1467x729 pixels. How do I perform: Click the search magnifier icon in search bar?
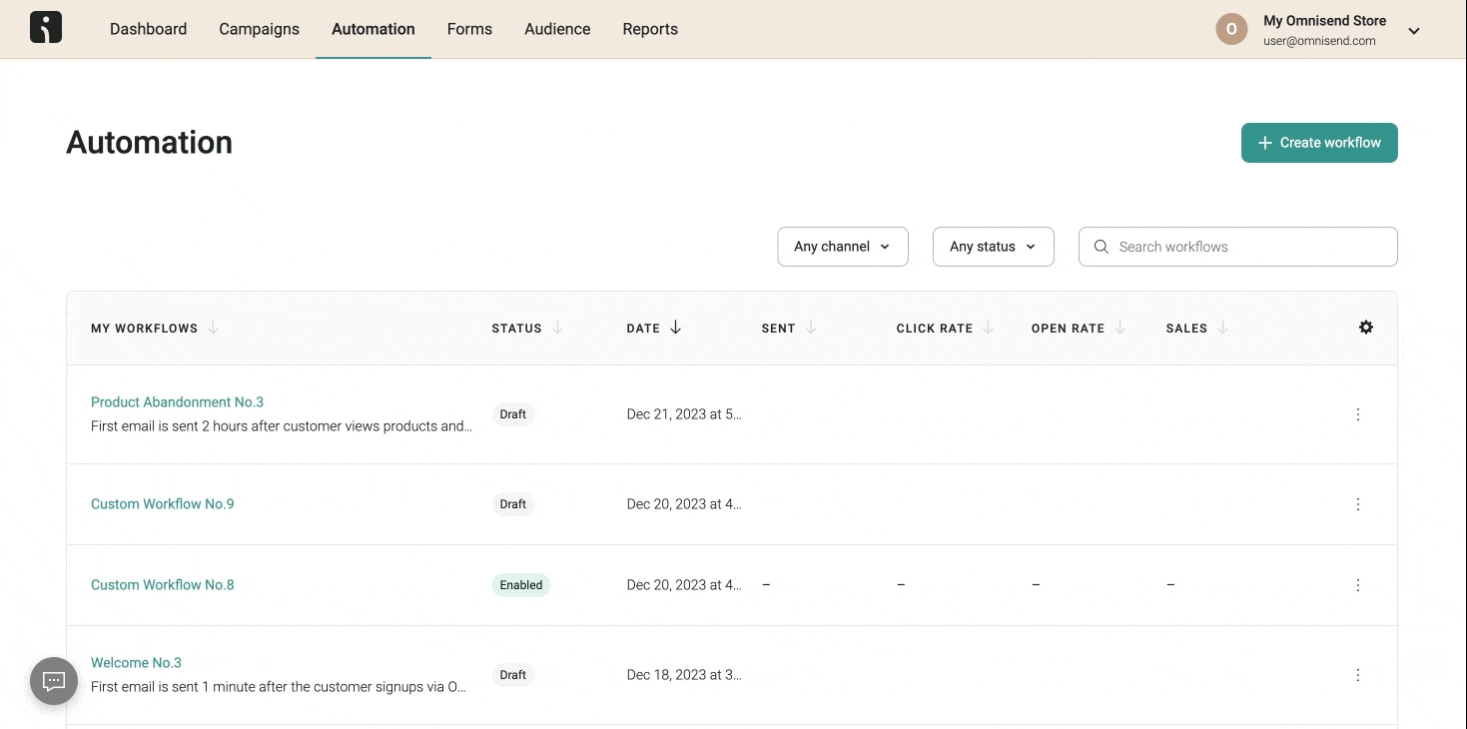coord(1100,246)
